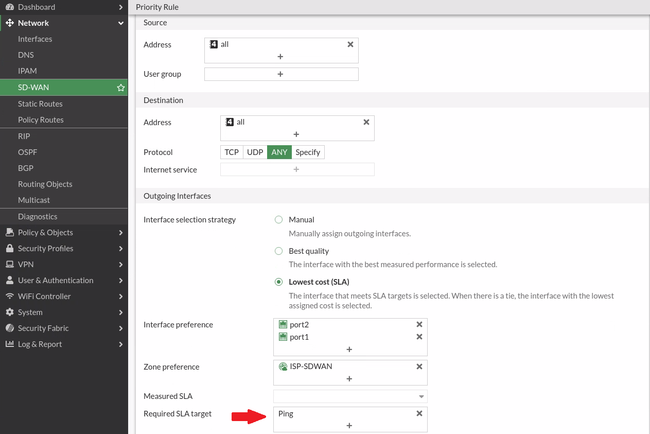Expand WiFi Controller chevron

pos(121,296)
